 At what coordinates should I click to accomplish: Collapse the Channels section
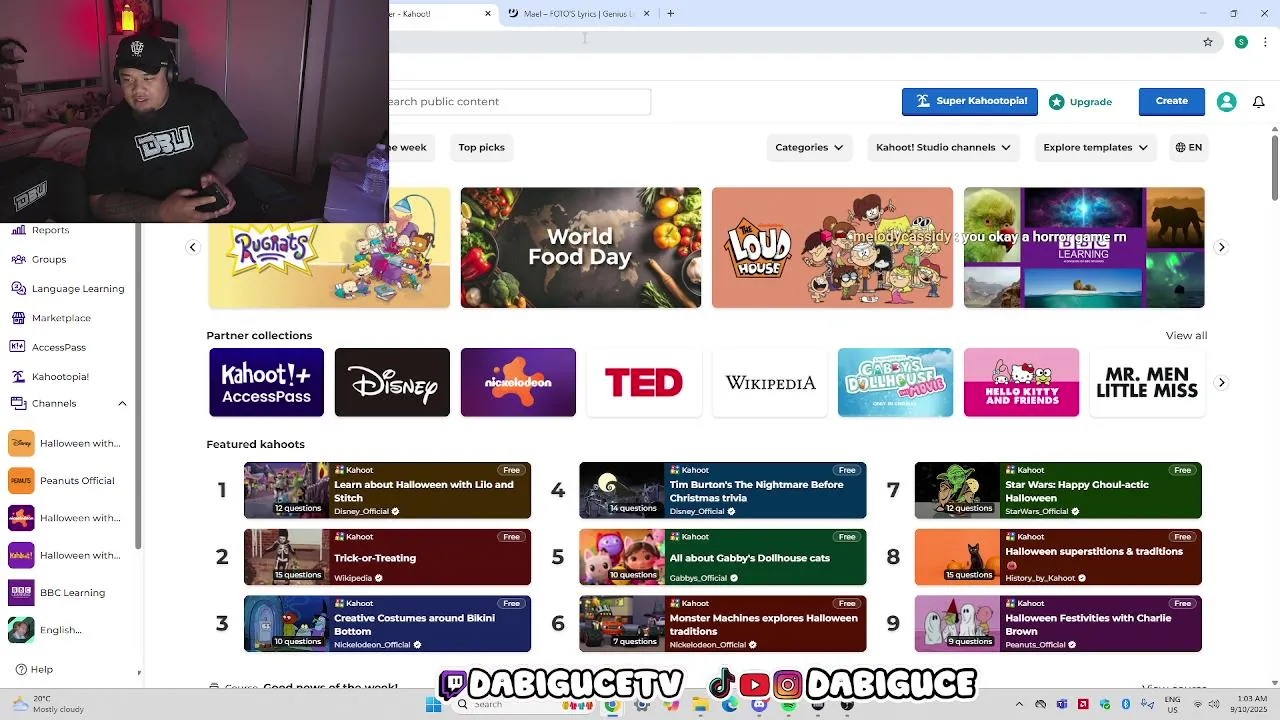point(122,404)
